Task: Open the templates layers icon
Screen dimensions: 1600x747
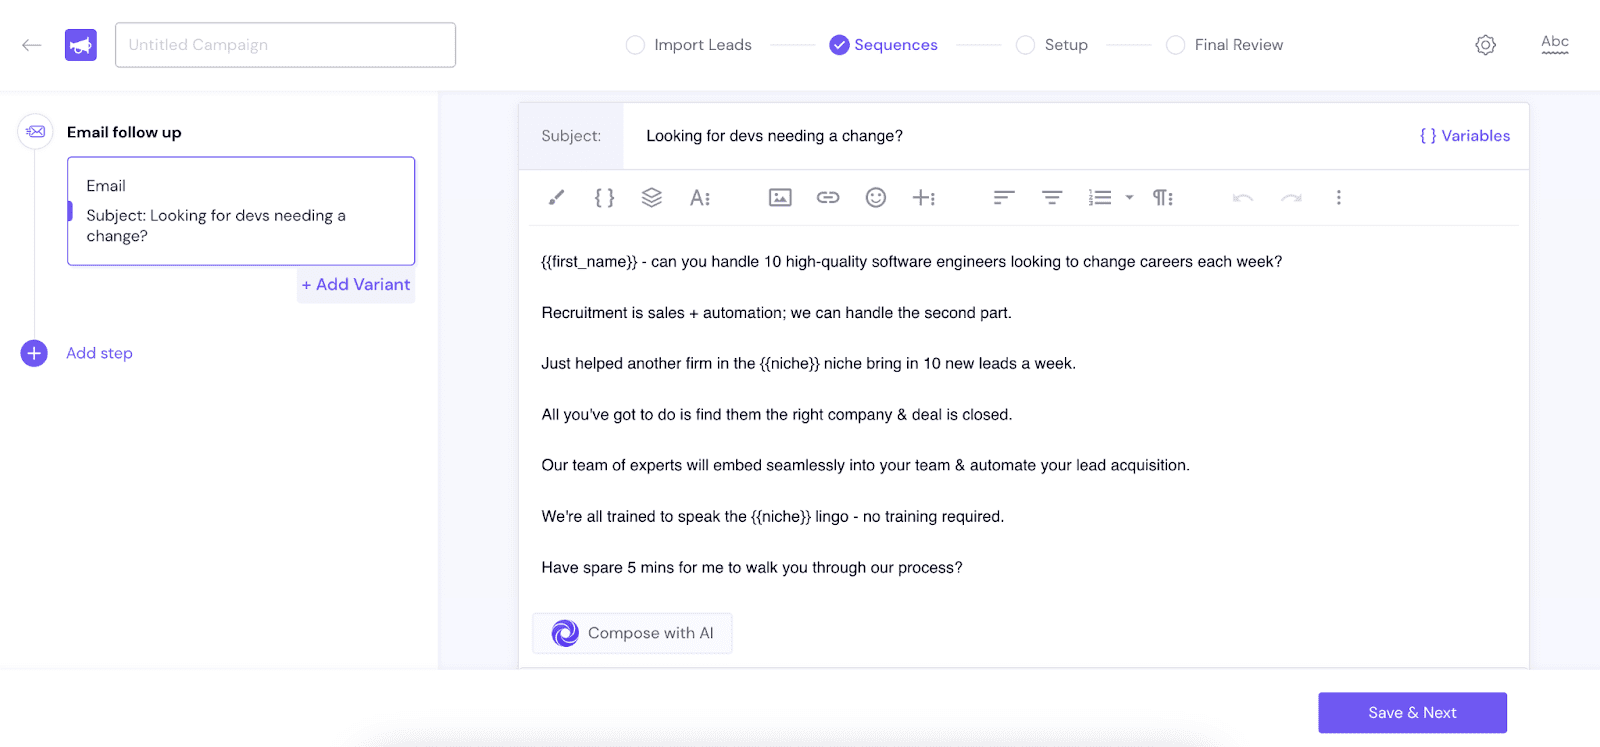Action: pos(652,198)
